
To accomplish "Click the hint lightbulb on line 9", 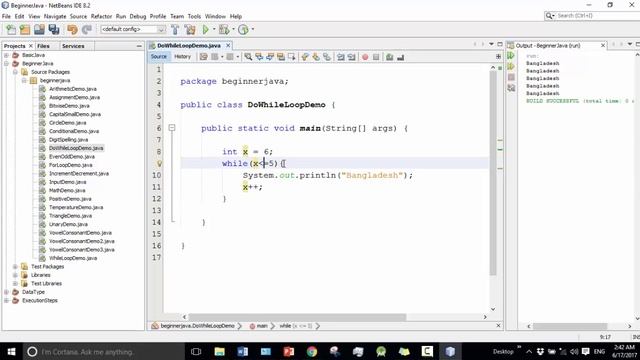I will tap(159, 164).
